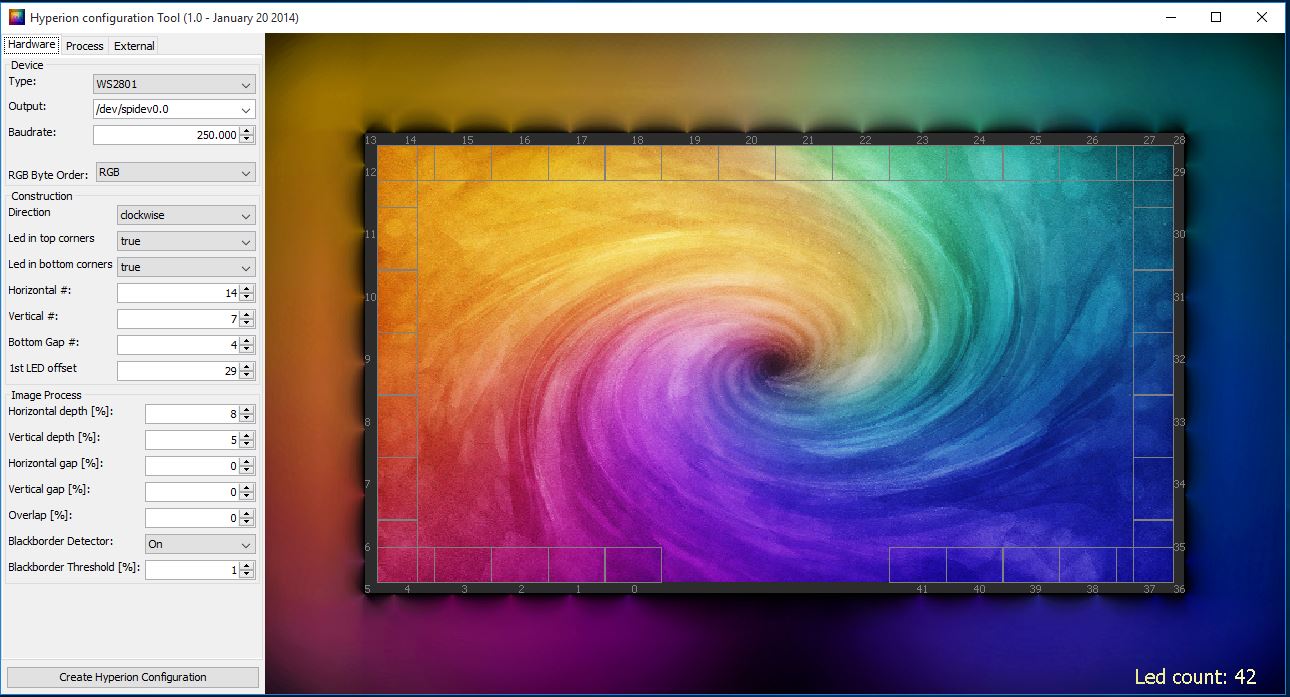Click the Hyperion app icon in title bar
Viewport: 1290px width, 697px height.
15,17
